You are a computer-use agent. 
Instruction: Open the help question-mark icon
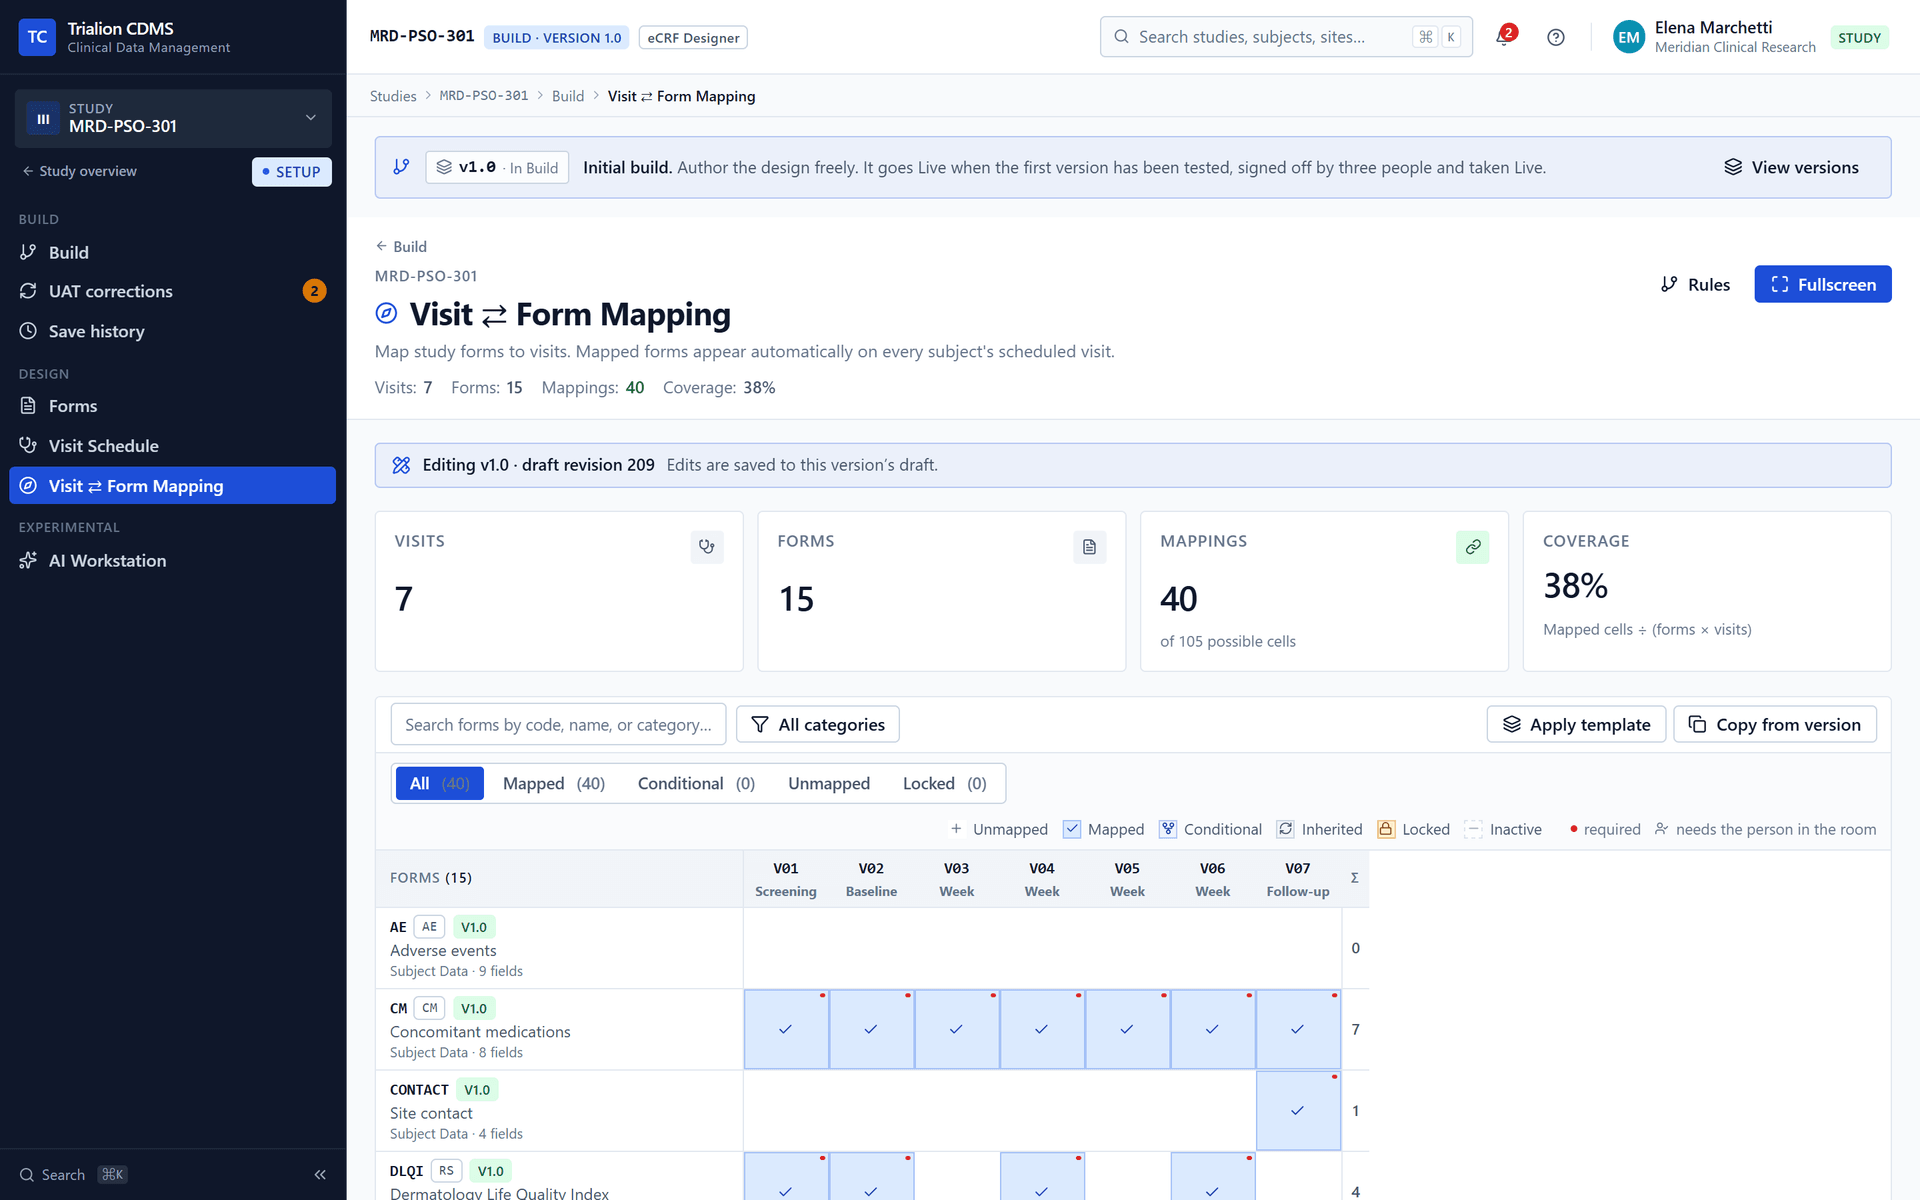tap(1556, 37)
